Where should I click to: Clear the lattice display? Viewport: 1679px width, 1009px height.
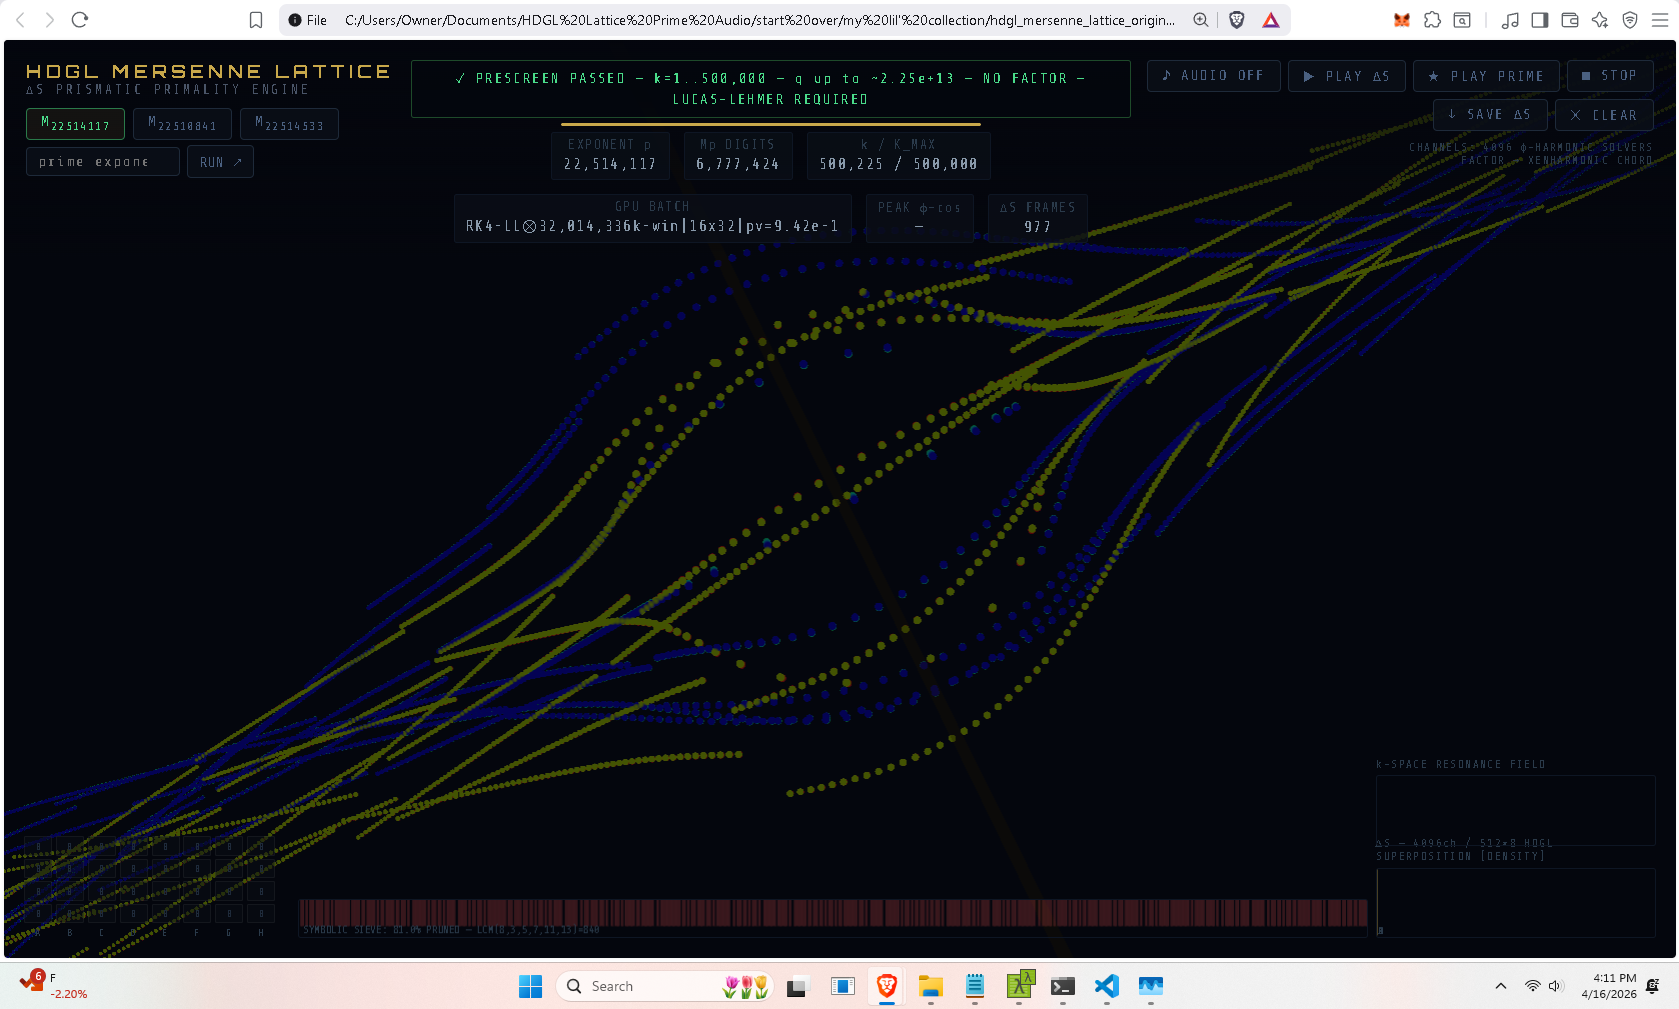(x=1603, y=115)
